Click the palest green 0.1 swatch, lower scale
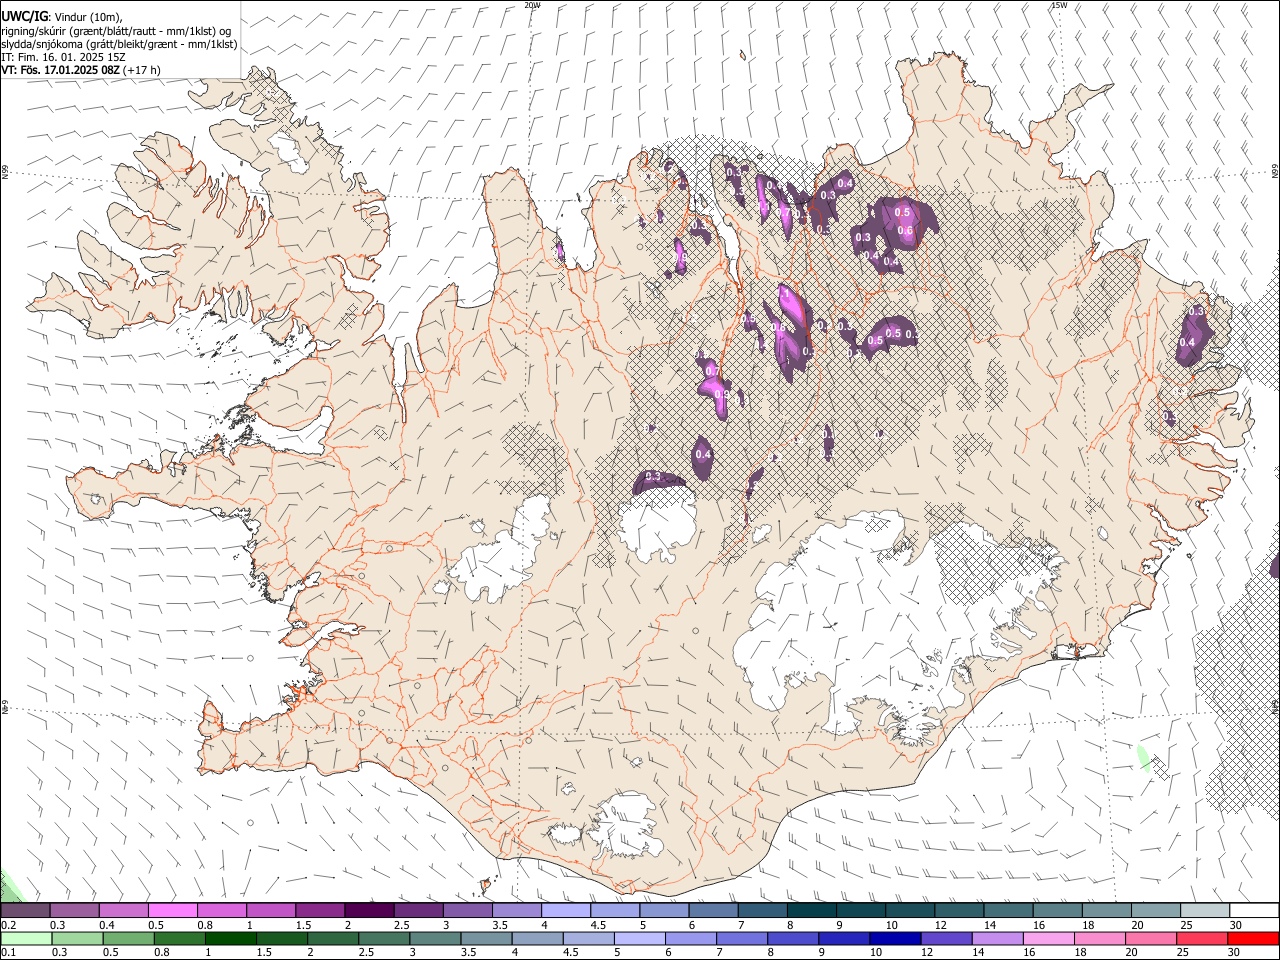The width and height of the screenshot is (1280, 960). [26, 938]
